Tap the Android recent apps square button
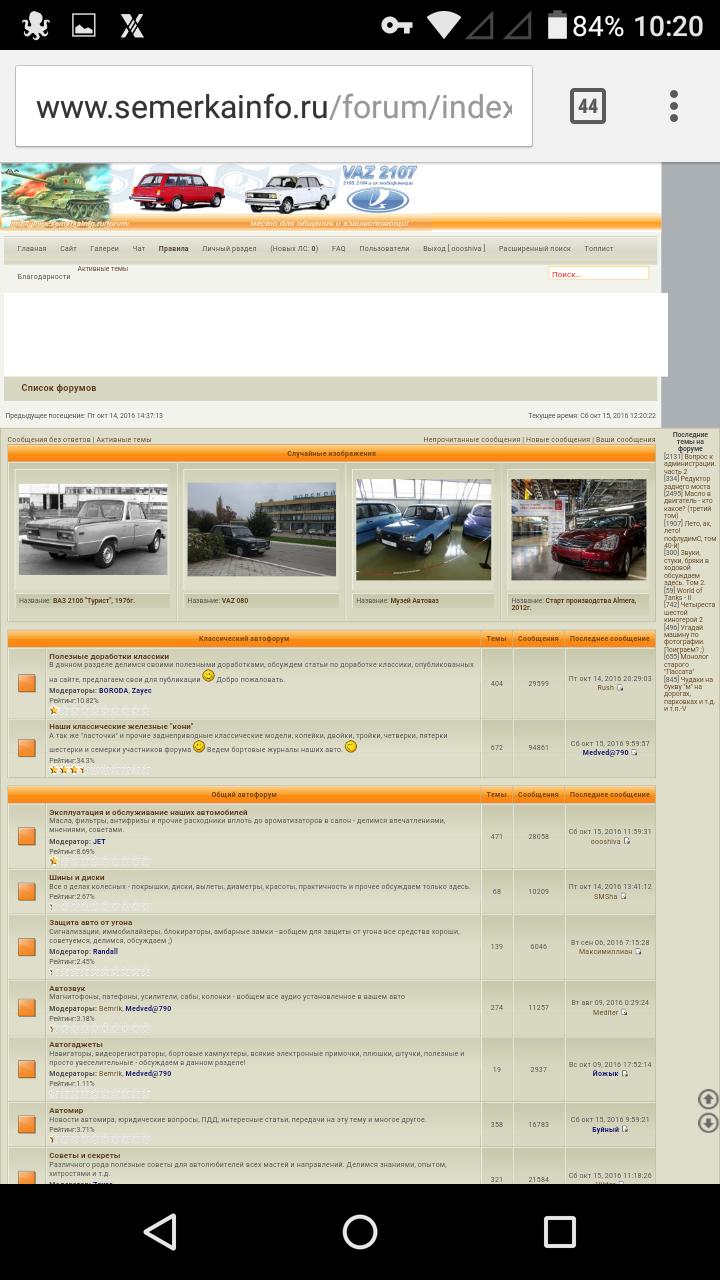The image size is (720, 1280). tap(559, 1231)
